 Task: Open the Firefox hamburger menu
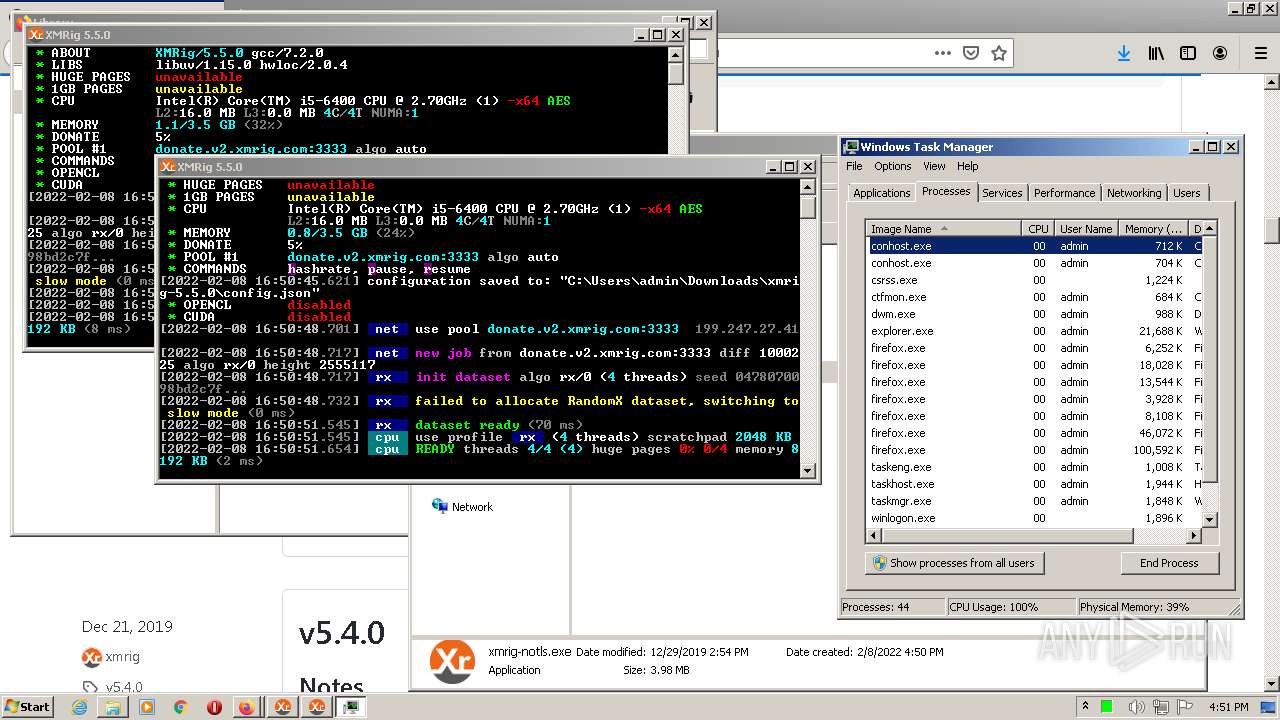[1261, 53]
